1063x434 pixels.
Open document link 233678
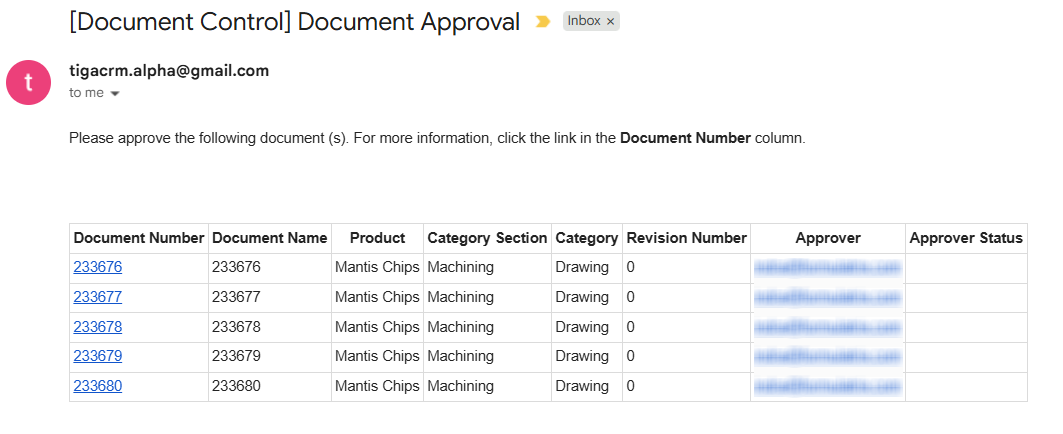coord(98,327)
